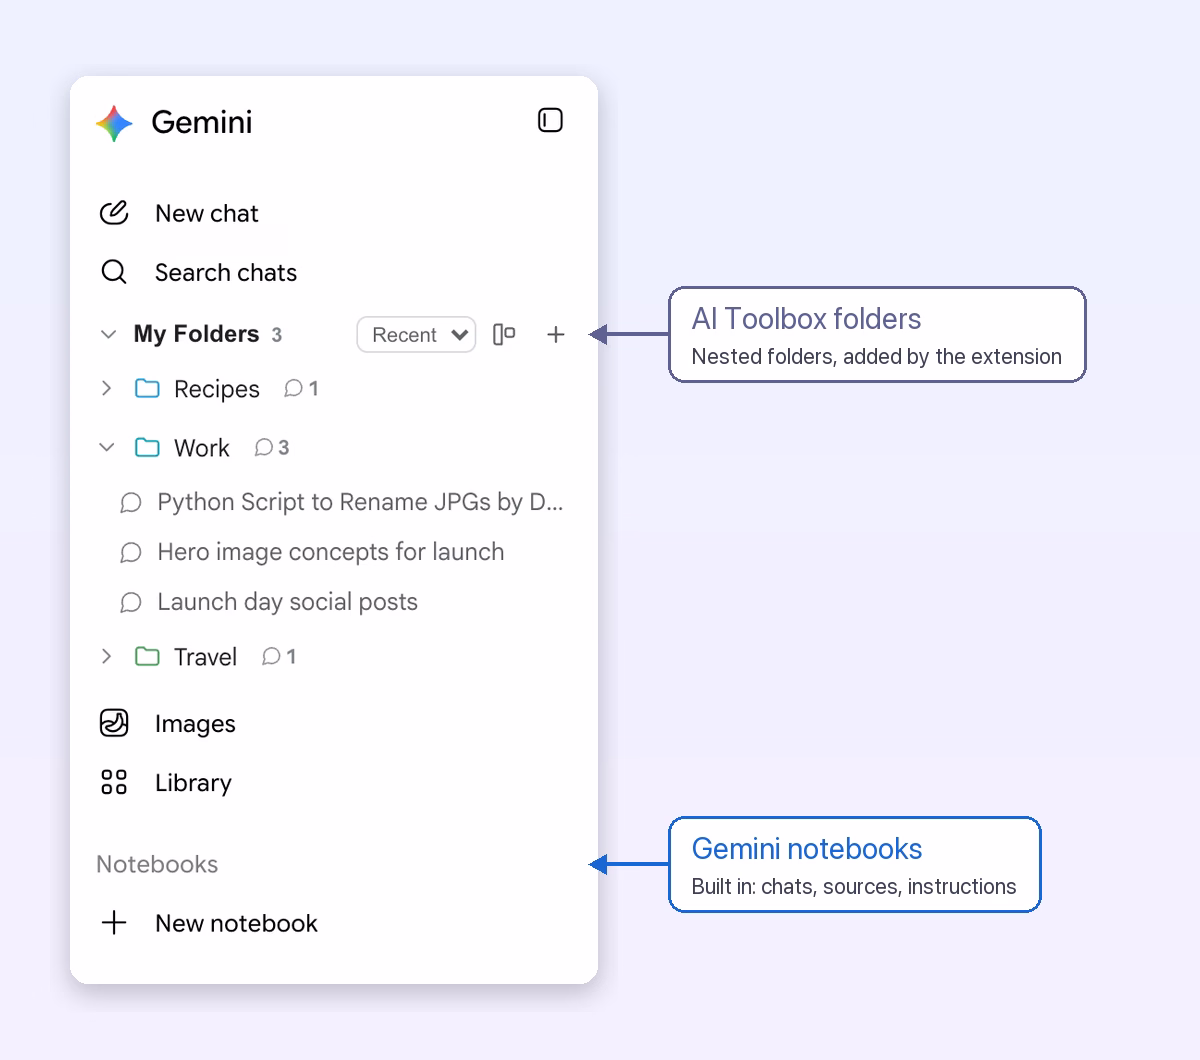The image size is (1200, 1060).
Task: Open Launch day social posts chat
Action: click(287, 602)
